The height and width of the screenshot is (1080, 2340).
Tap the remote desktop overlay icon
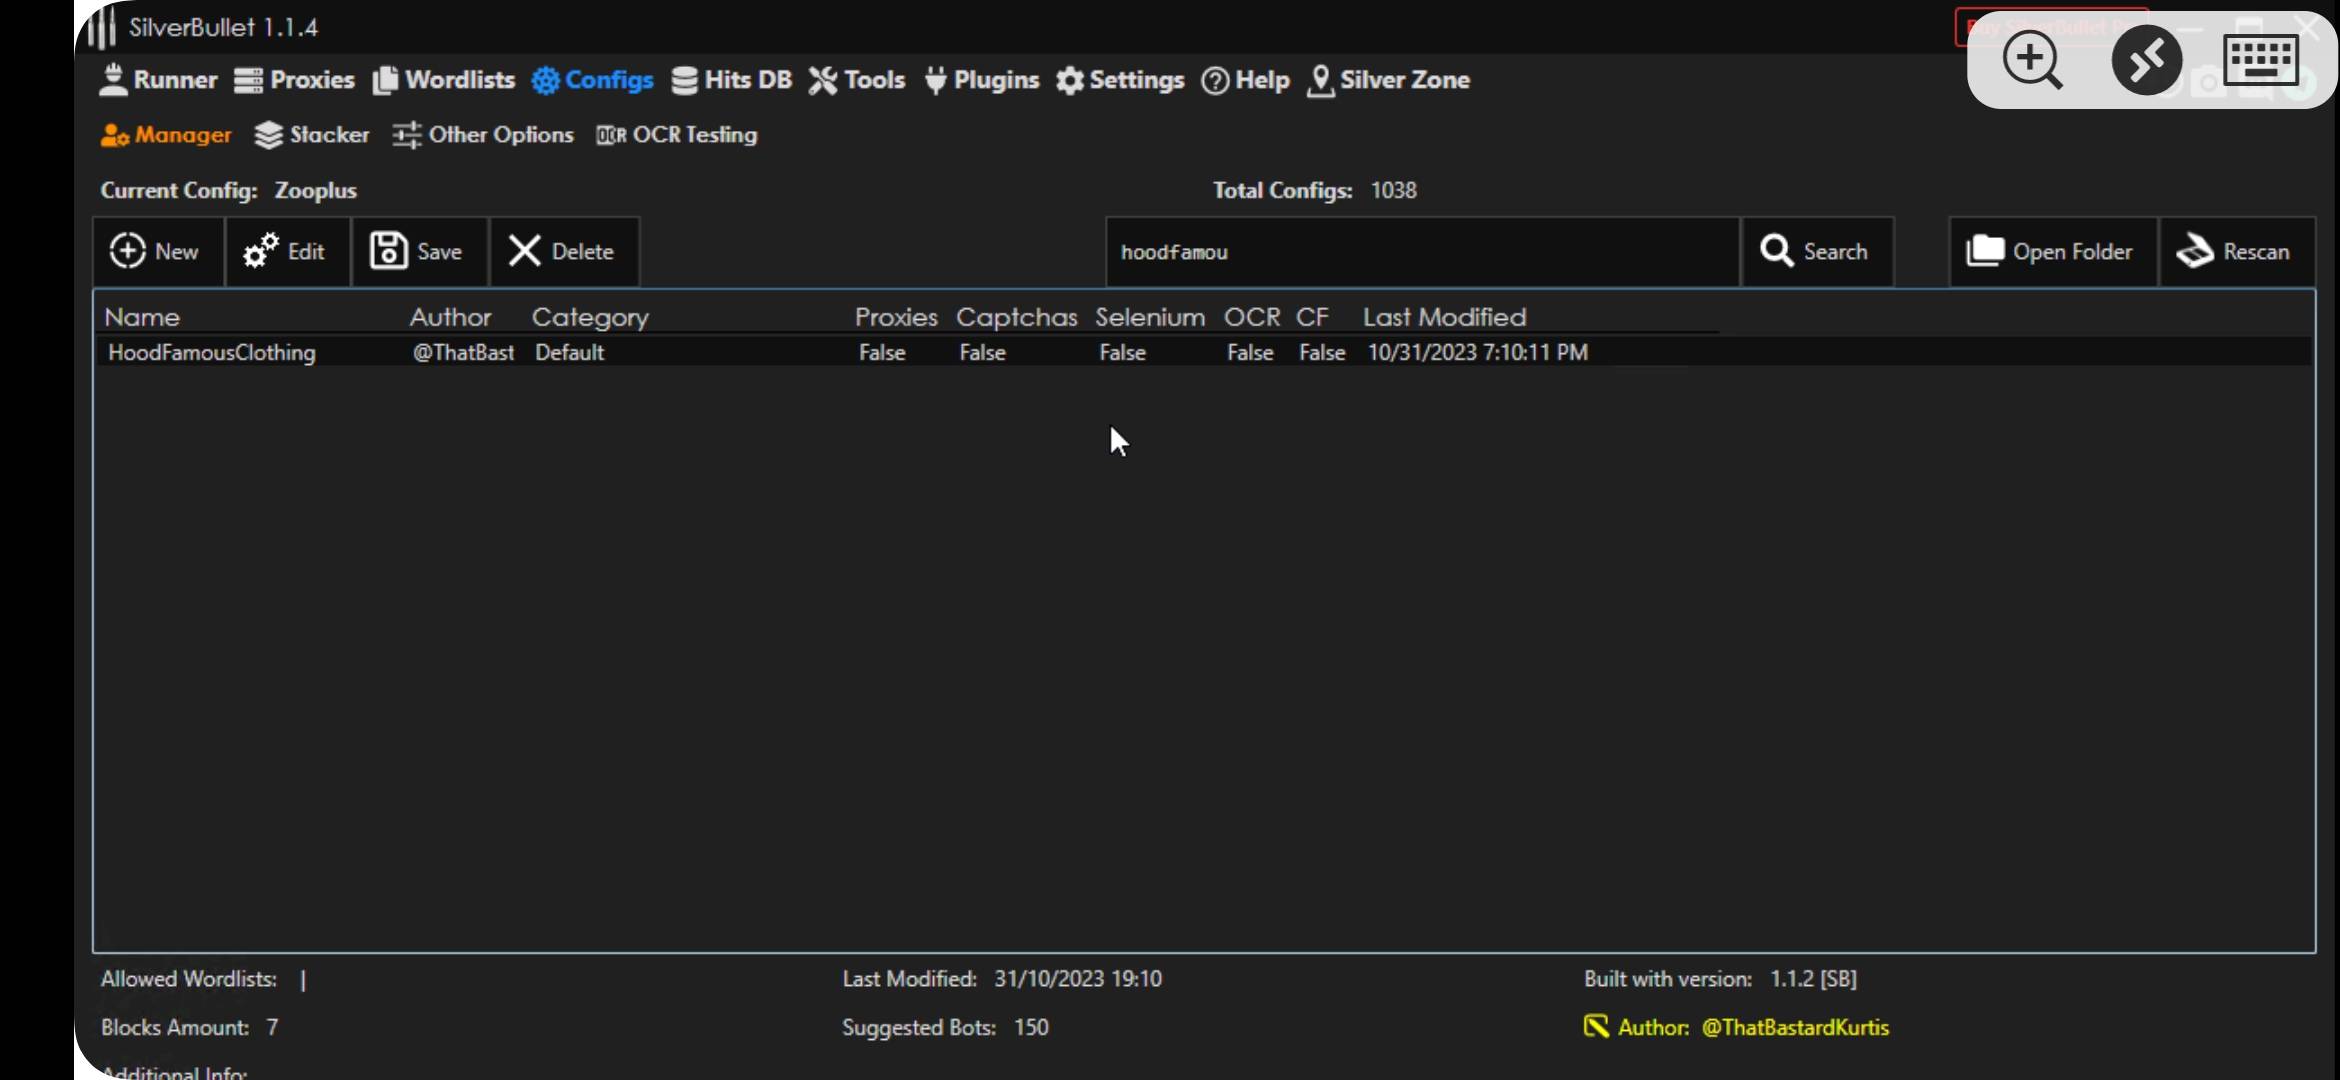click(2146, 60)
